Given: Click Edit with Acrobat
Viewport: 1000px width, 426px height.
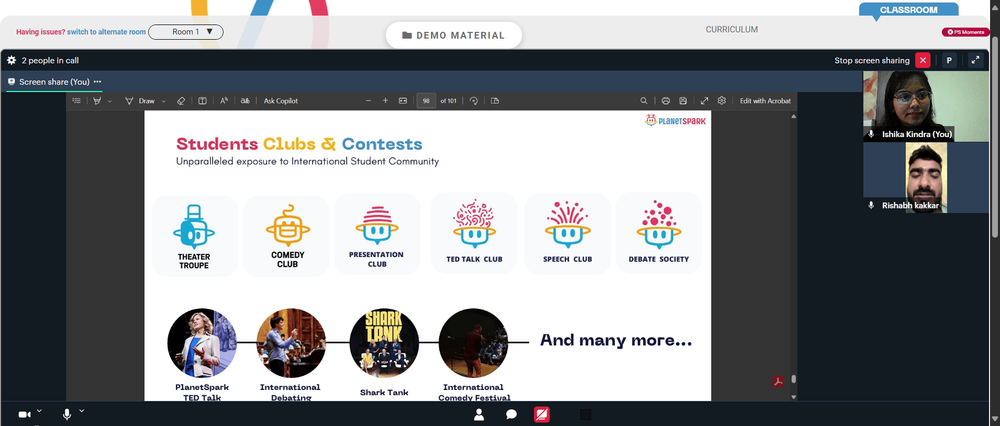Looking at the screenshot, I should (765, 101).
